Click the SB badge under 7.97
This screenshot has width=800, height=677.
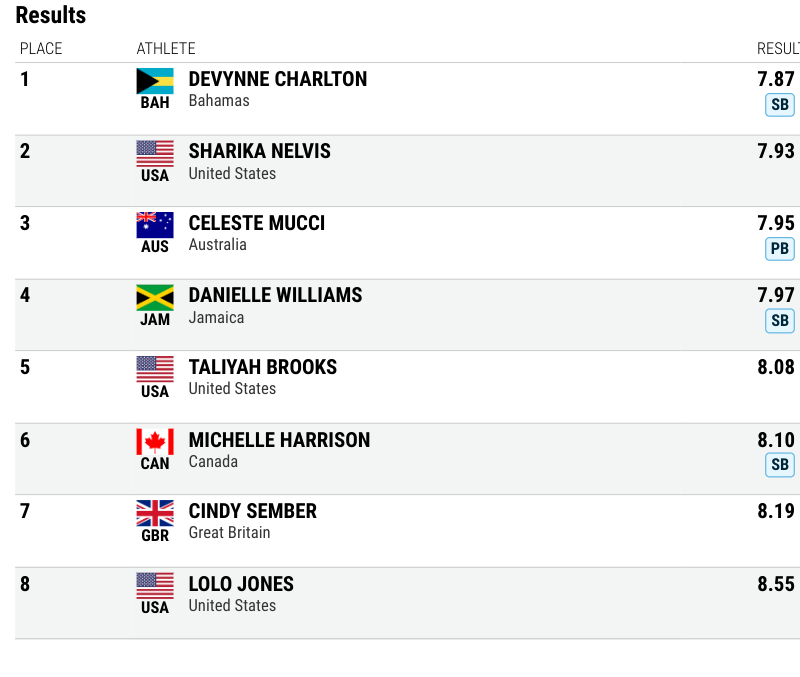[x=780, y=321]
